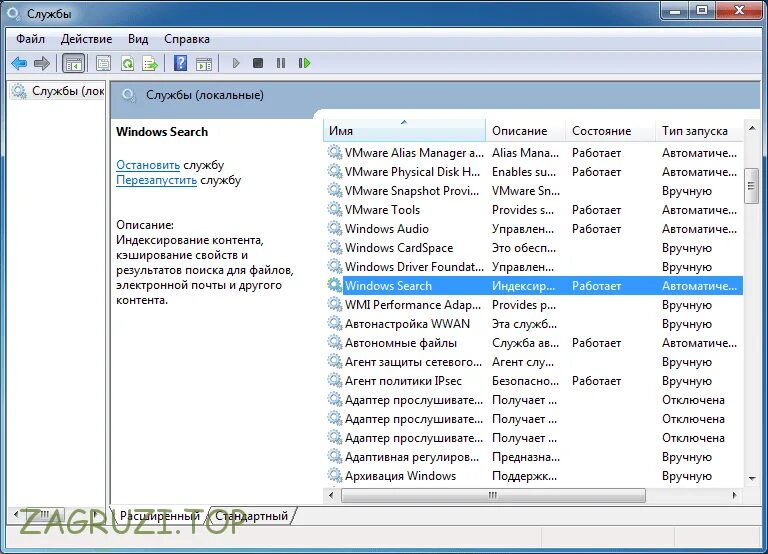Screen dimensions: 768x554
Task: Click the gear icon of Агент политики IPsec
Action: click(335, 381)
